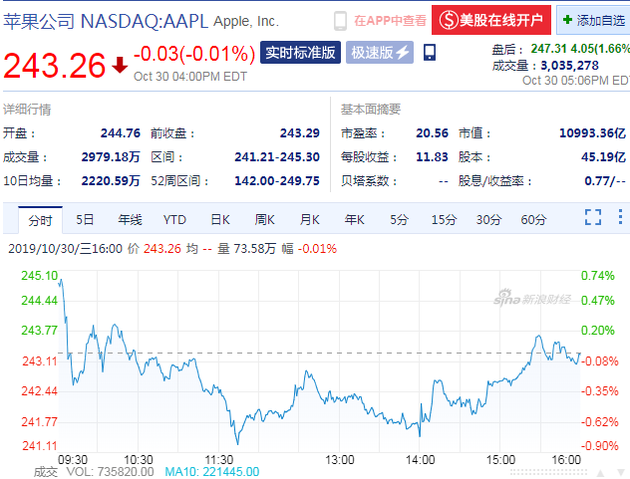Switch to the 5日 chart tab
The height and width of the screenshot is (479, 630).
[85, 220]
